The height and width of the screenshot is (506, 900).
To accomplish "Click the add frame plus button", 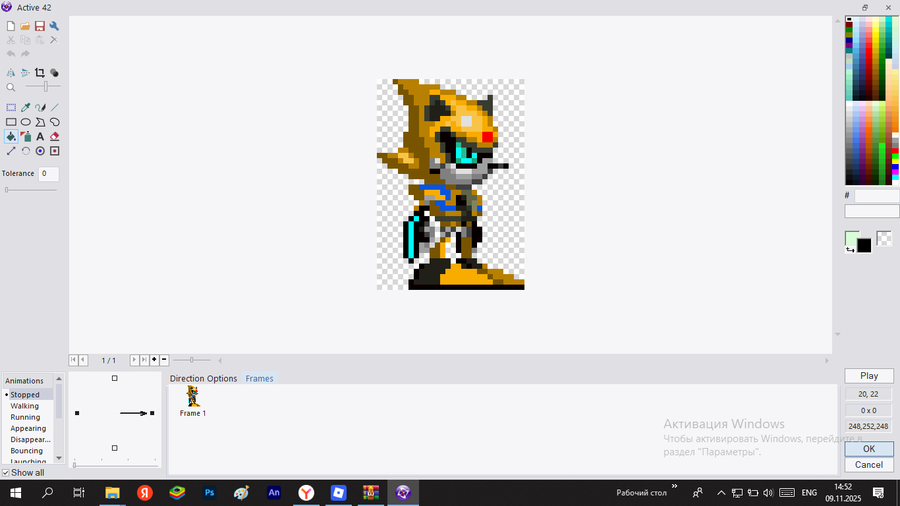I will [154, 360].
